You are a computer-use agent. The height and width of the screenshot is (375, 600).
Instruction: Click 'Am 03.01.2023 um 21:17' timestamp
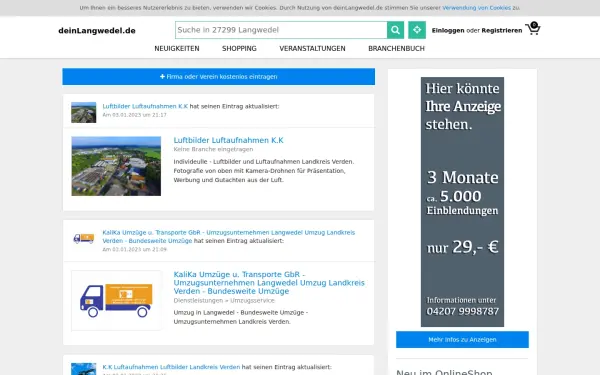pyautogui.click(x=134, y=115)
